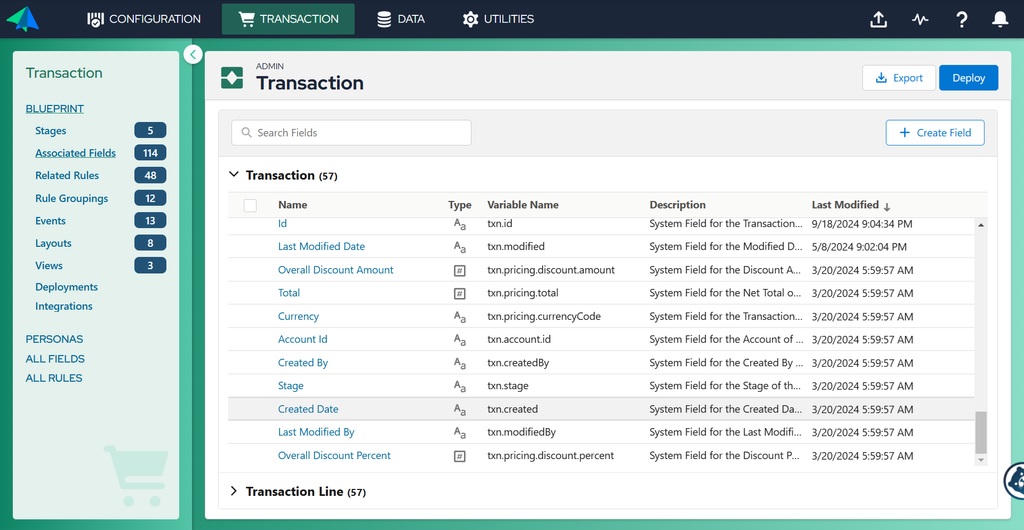
Task: Click text type icon for txn.account.id row
Action: (x=460, y=340)
